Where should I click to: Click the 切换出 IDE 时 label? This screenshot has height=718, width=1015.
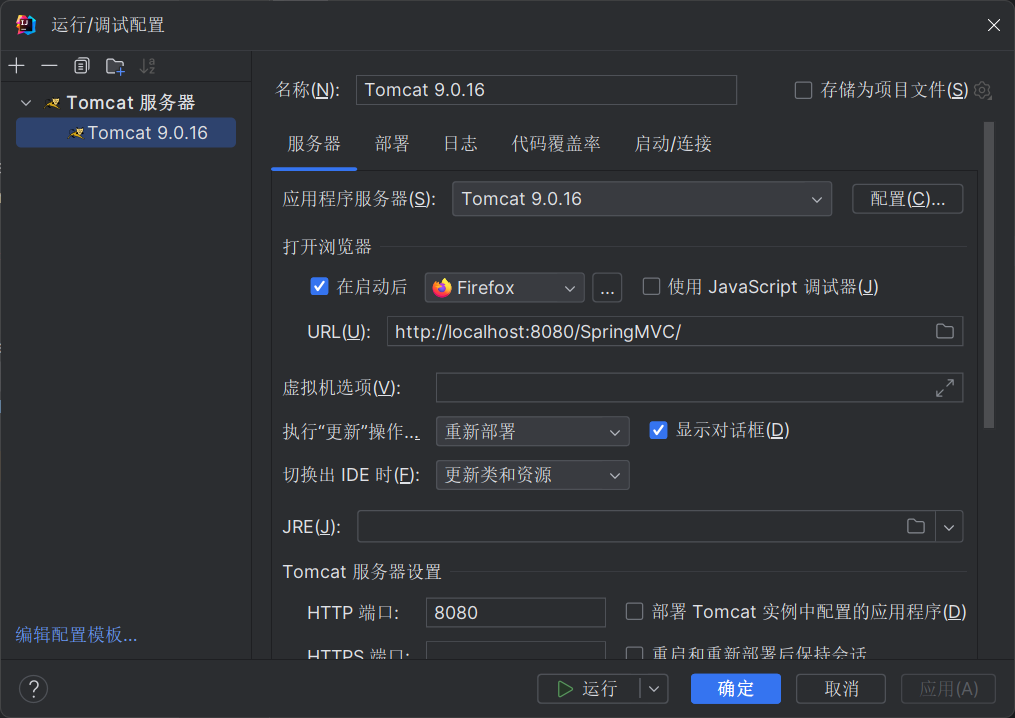351,475
